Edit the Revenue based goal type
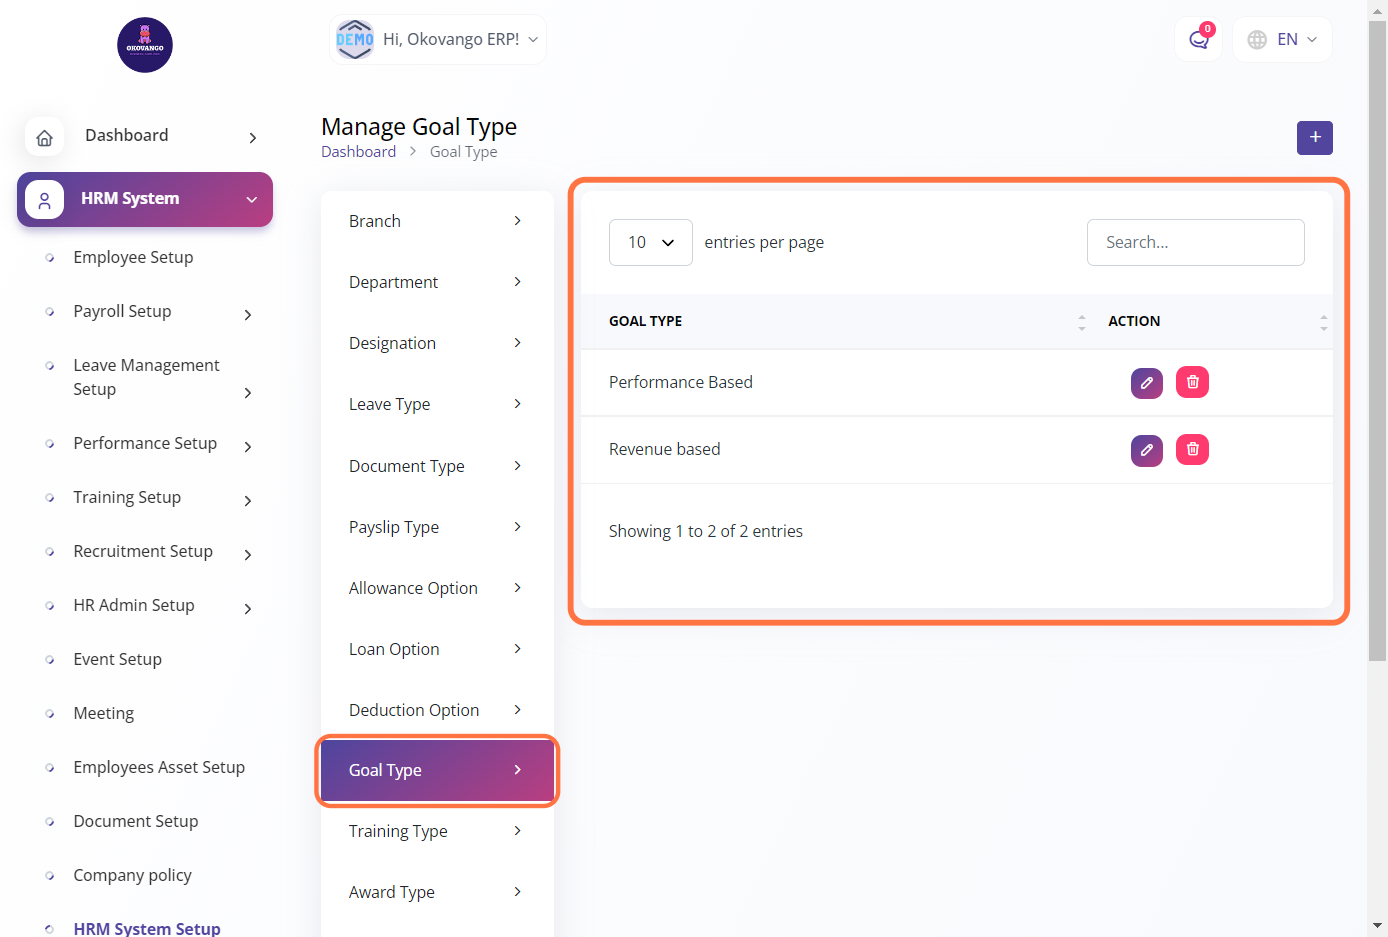Viewport: 1388px width, 937px height. [1146, 450]
